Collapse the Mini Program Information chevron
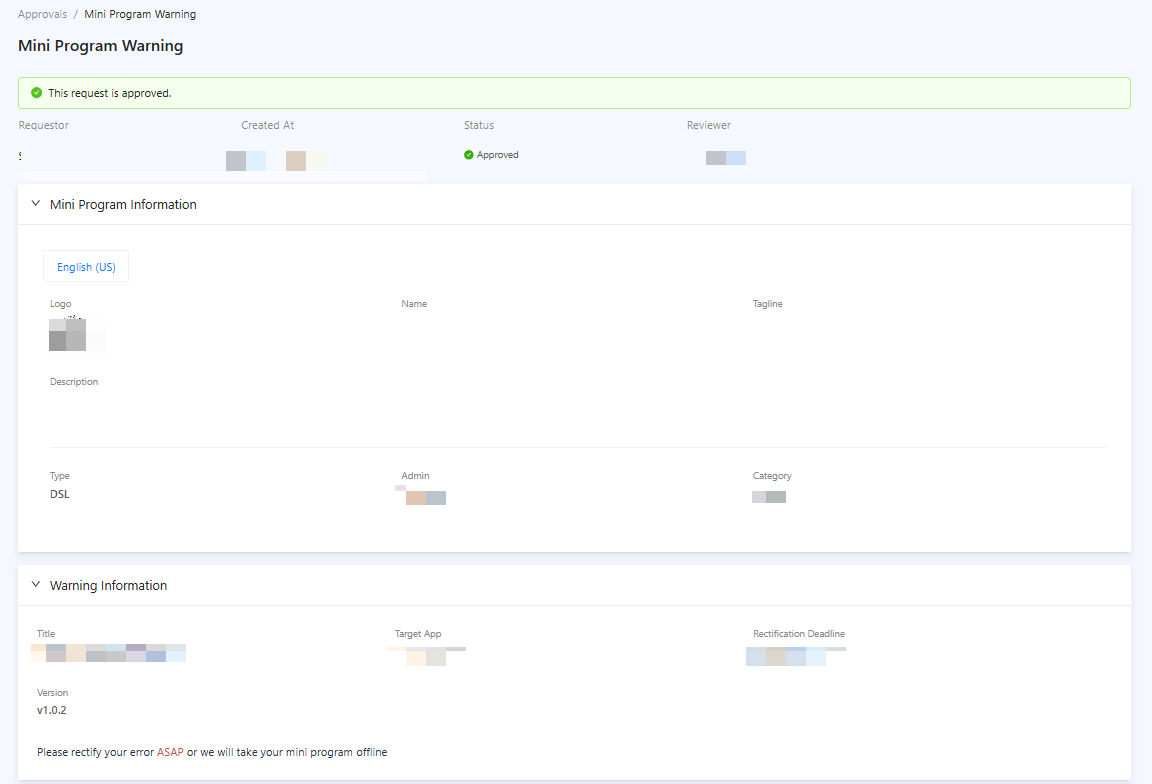1152x784 pixels. [x=36, y=204]
